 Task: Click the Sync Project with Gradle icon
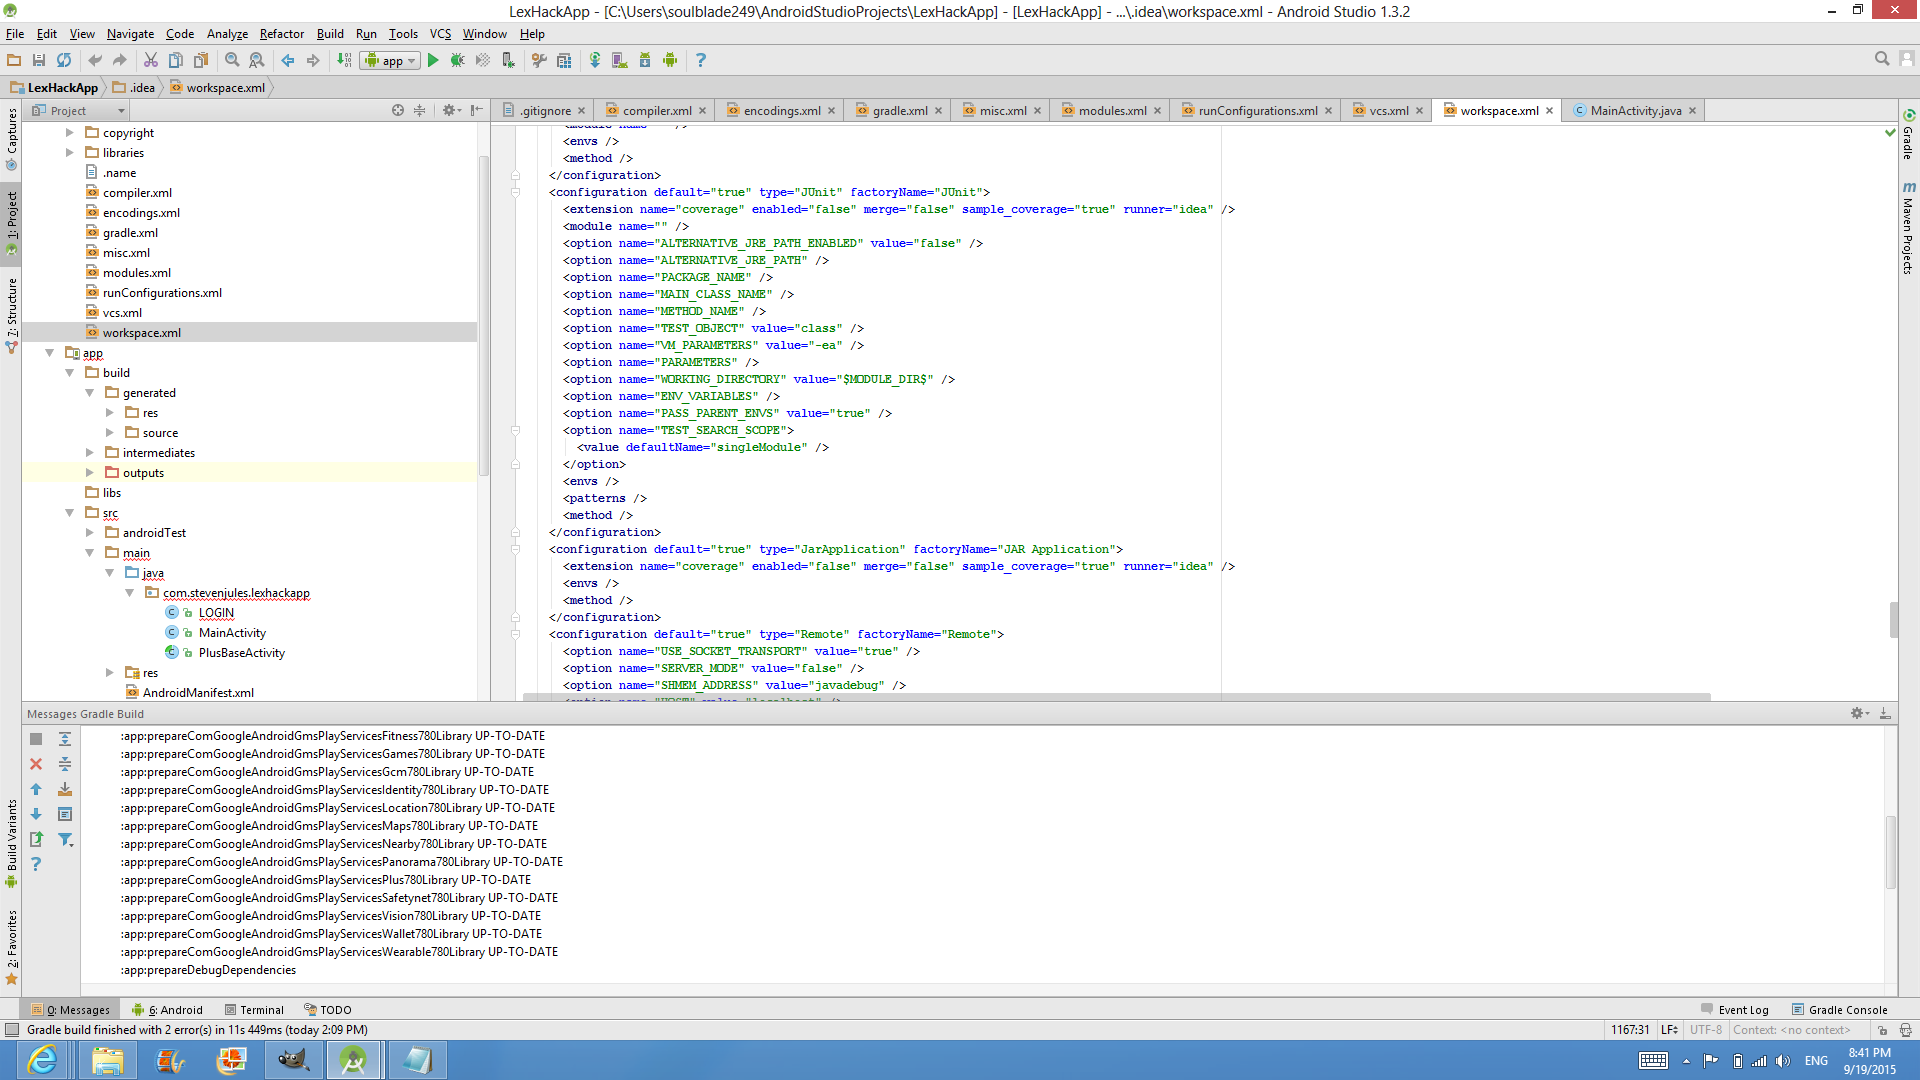coord(595,60)
